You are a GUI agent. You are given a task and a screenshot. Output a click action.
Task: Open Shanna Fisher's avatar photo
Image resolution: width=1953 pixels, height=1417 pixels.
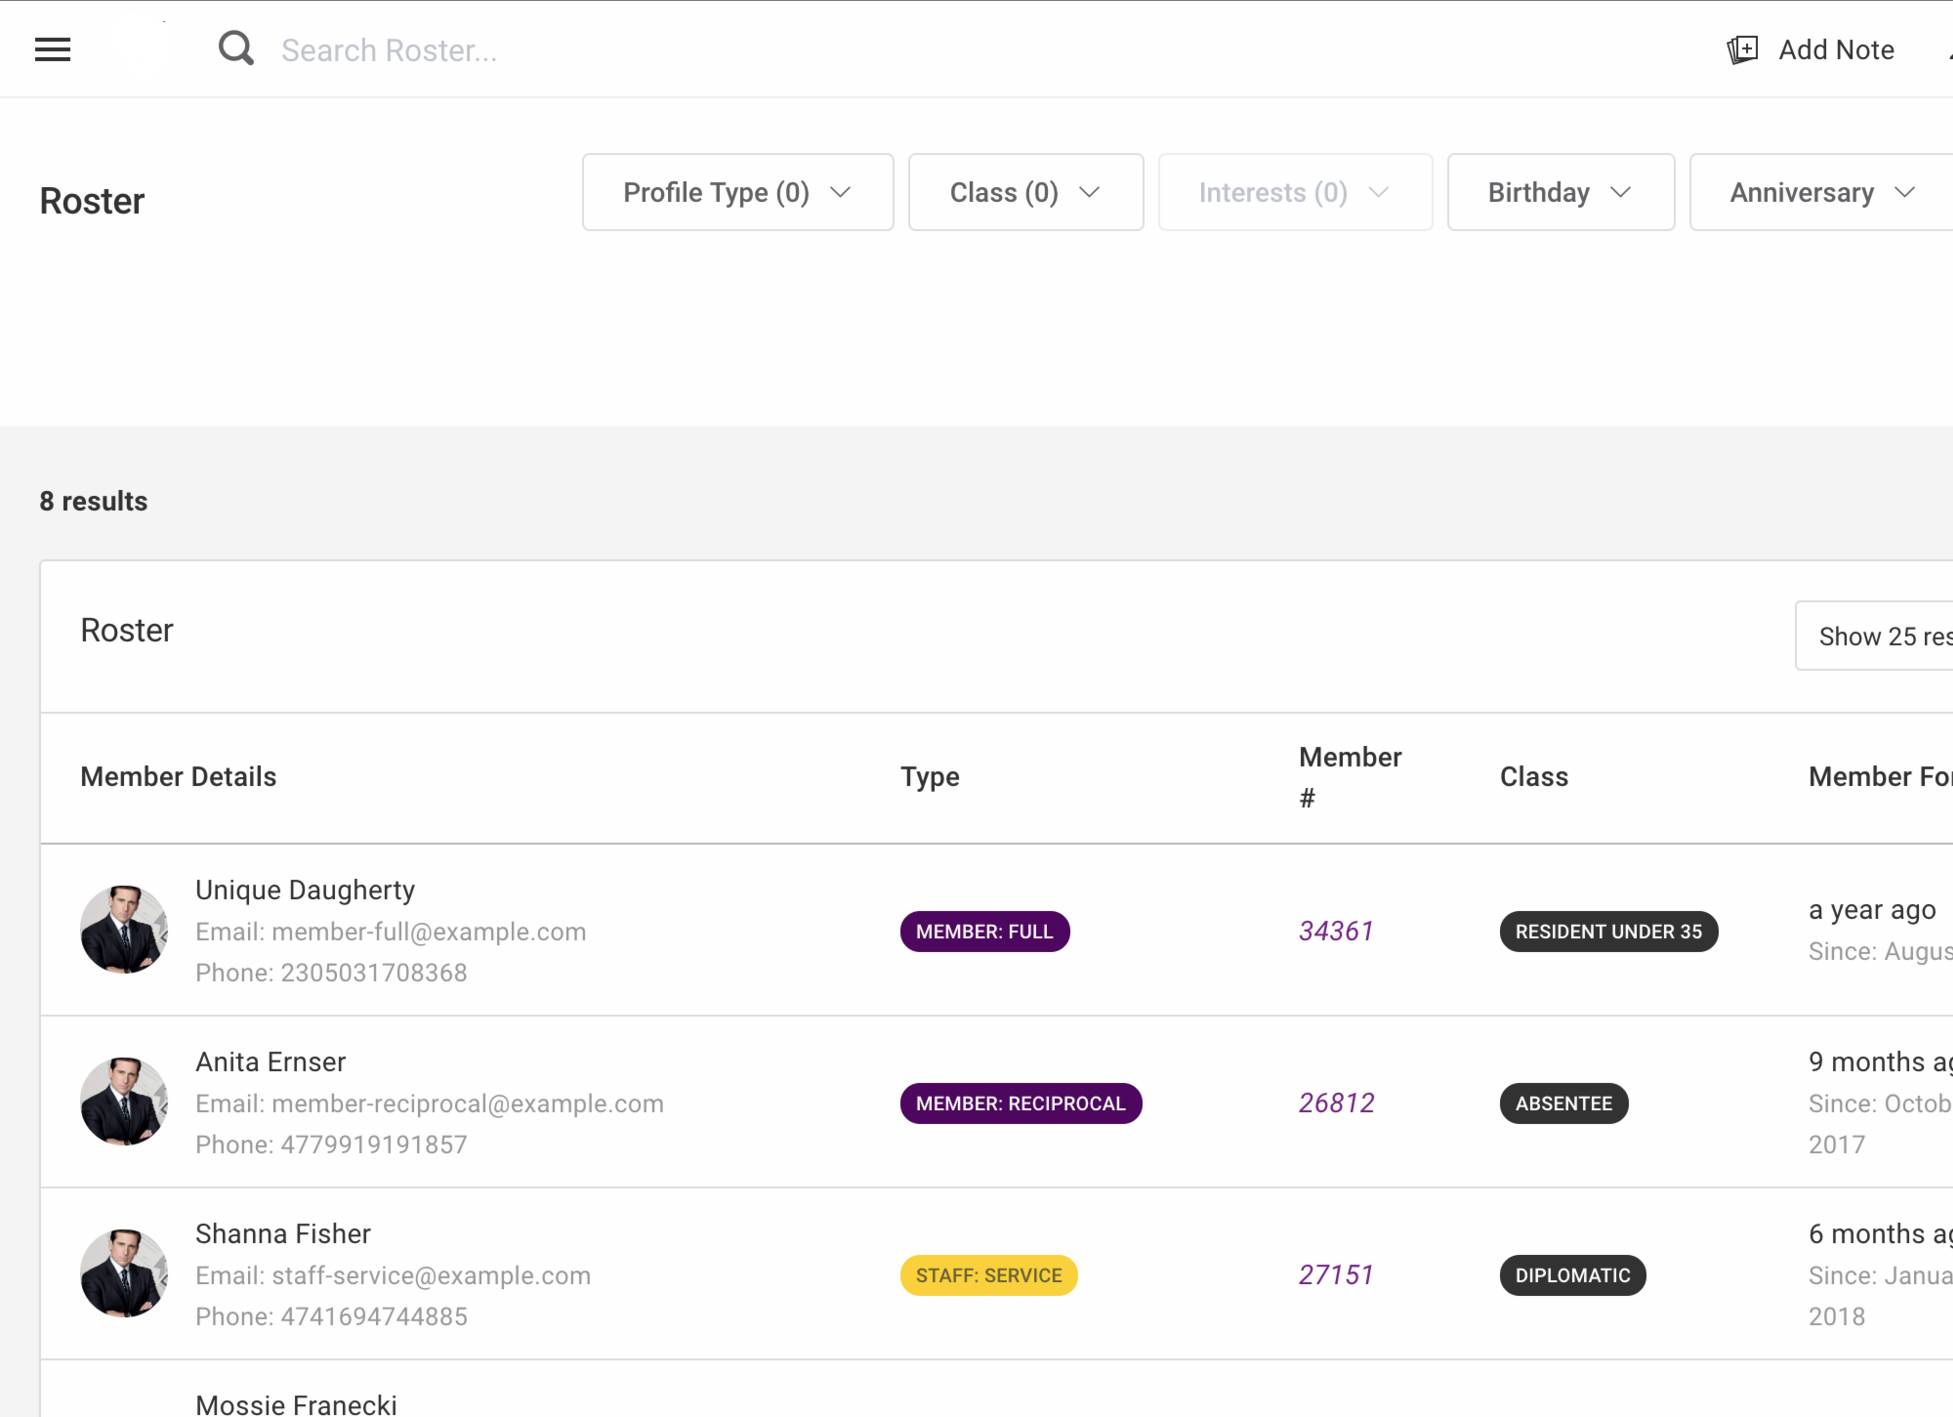point(124,1273)
